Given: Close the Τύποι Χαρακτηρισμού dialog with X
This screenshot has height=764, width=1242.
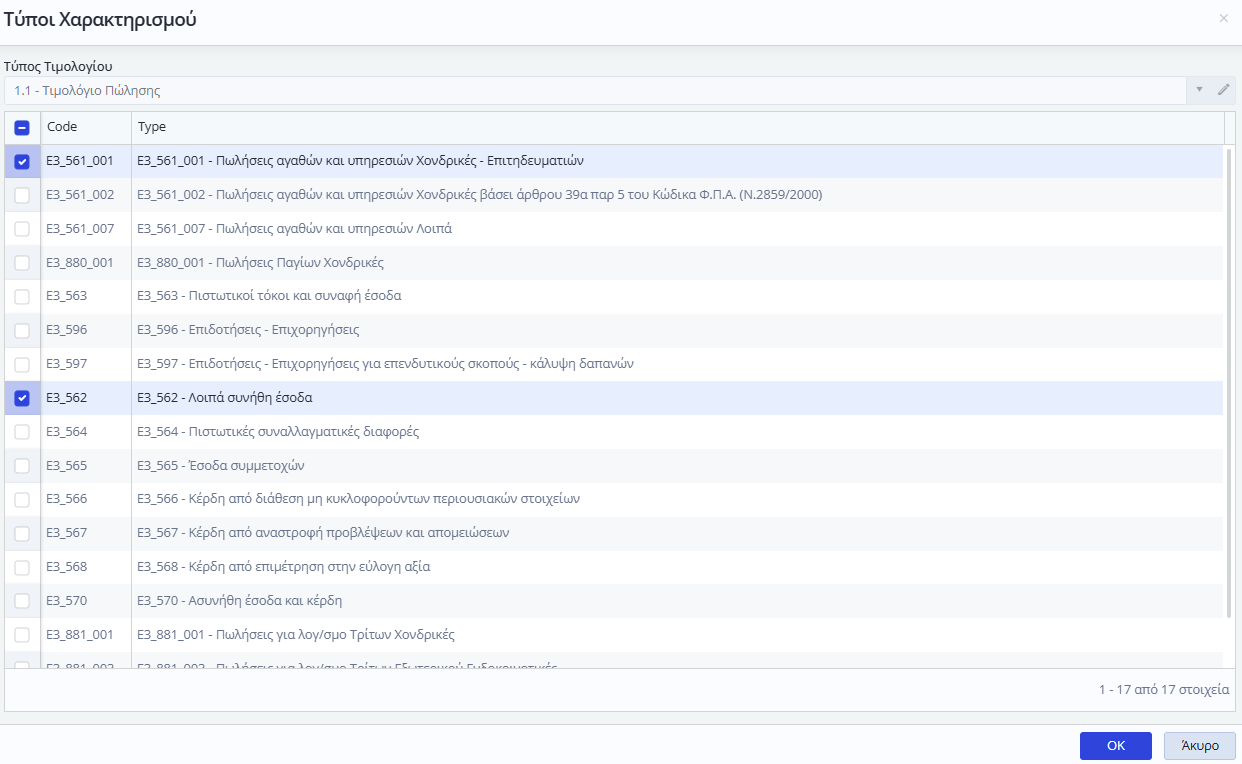Looking at the screenshot, I should 1224,18.
